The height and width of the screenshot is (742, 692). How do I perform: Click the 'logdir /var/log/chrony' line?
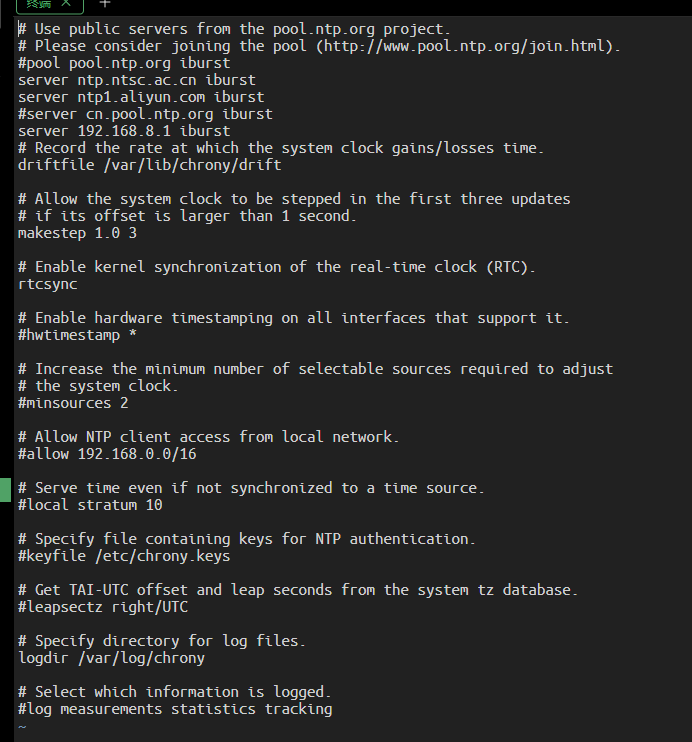coord(111,658)
